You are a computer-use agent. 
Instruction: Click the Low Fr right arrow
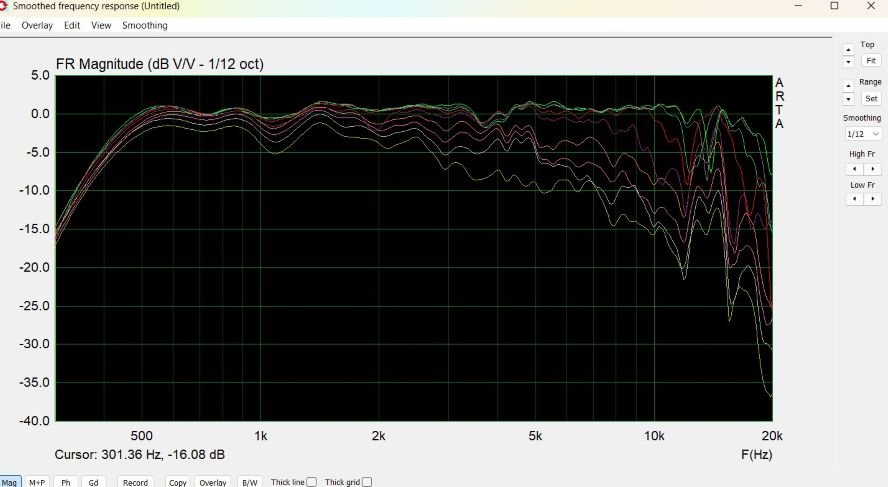point(872,199)
